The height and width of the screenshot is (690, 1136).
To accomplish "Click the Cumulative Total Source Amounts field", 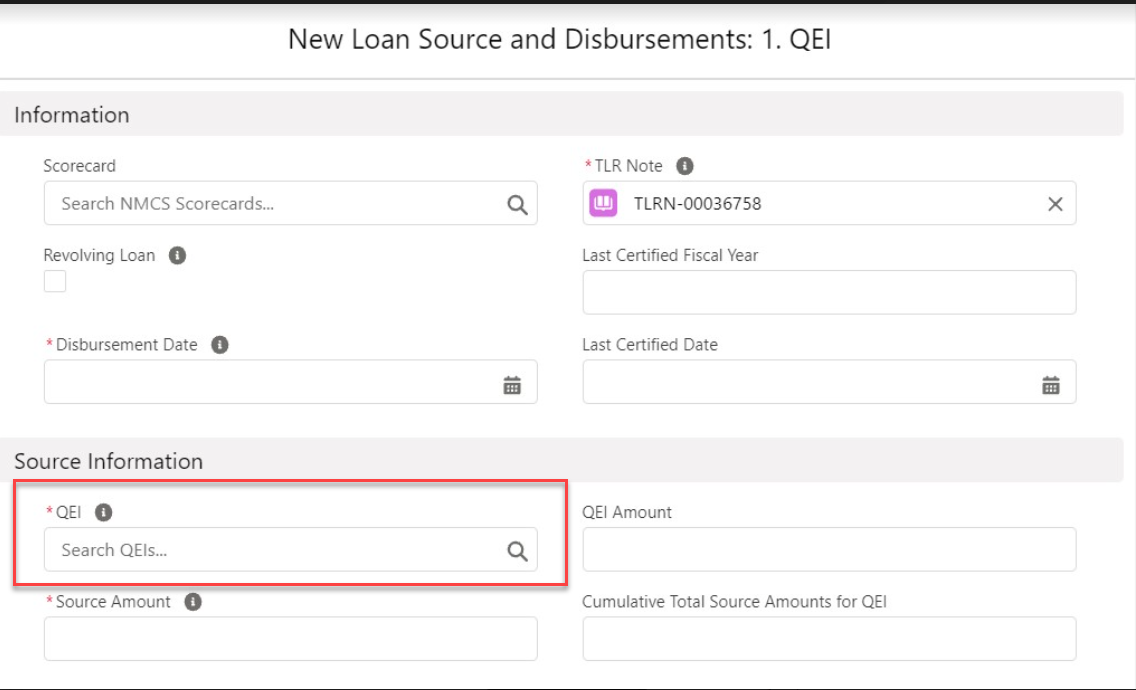I will (x=829, y=639).
